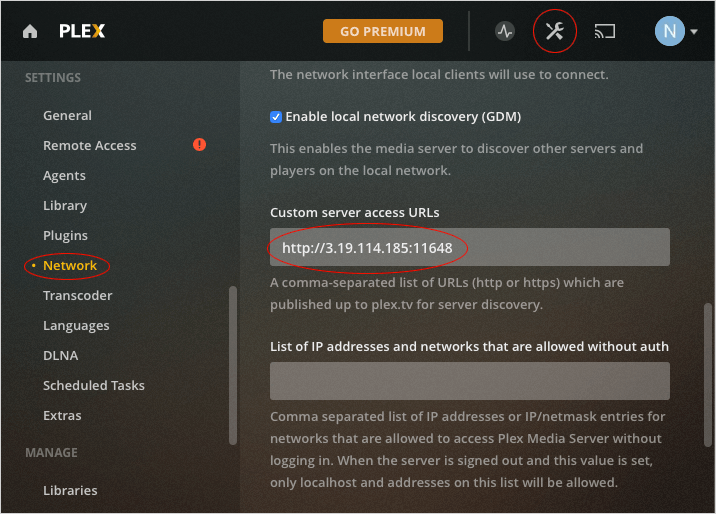Click the N user avatar
Screen dimensions: 716x514
[x=669, y=31]
